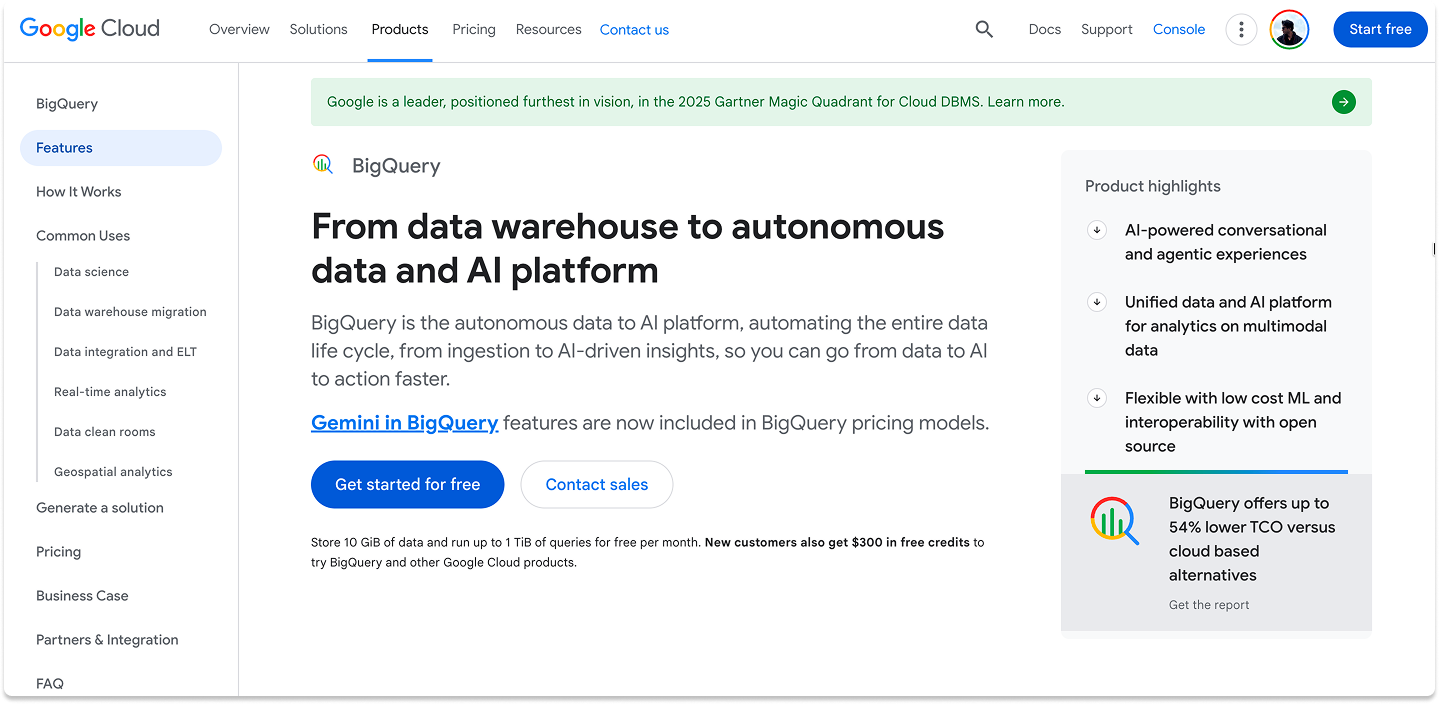Click the Start free button
Screen dimensions: 1439x704
[1380, 30]
